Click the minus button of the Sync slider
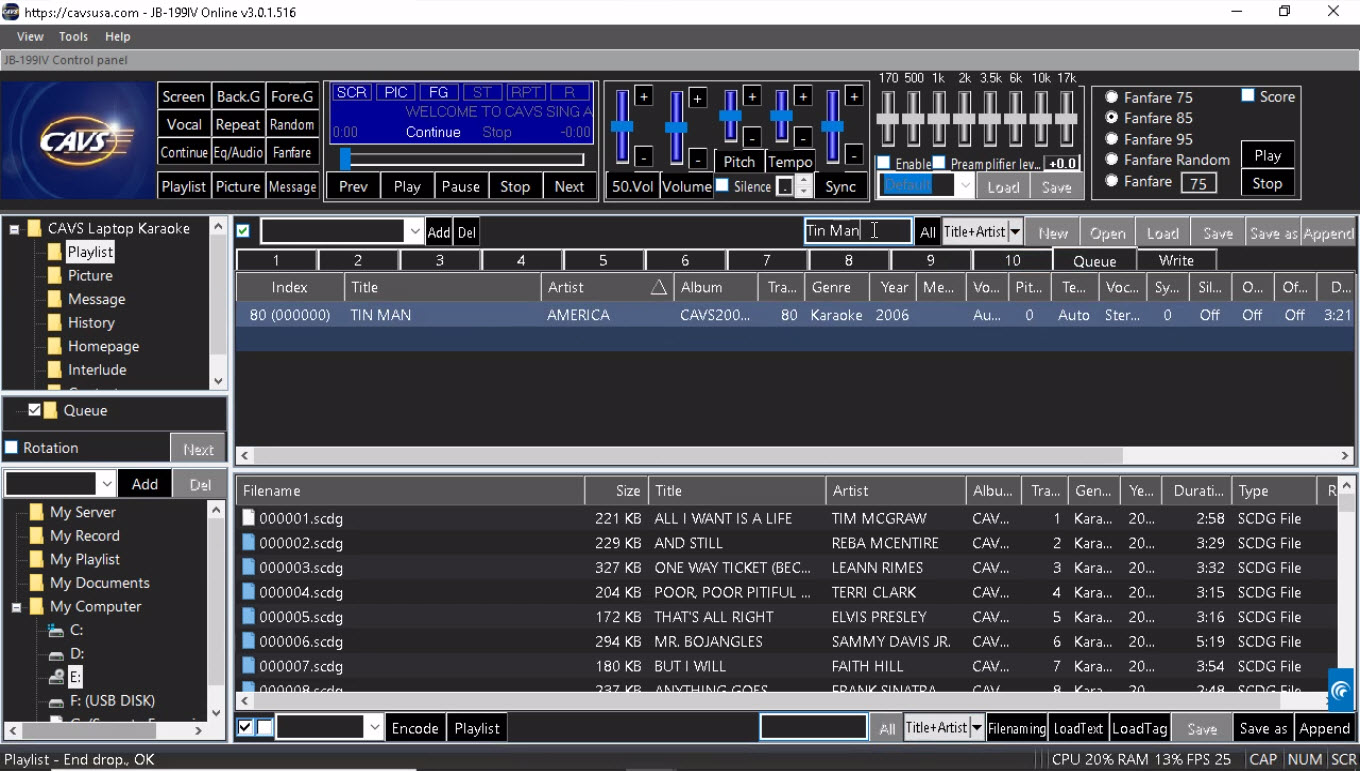The height and width of the screenshot is (771, 1360). [853, 155]
